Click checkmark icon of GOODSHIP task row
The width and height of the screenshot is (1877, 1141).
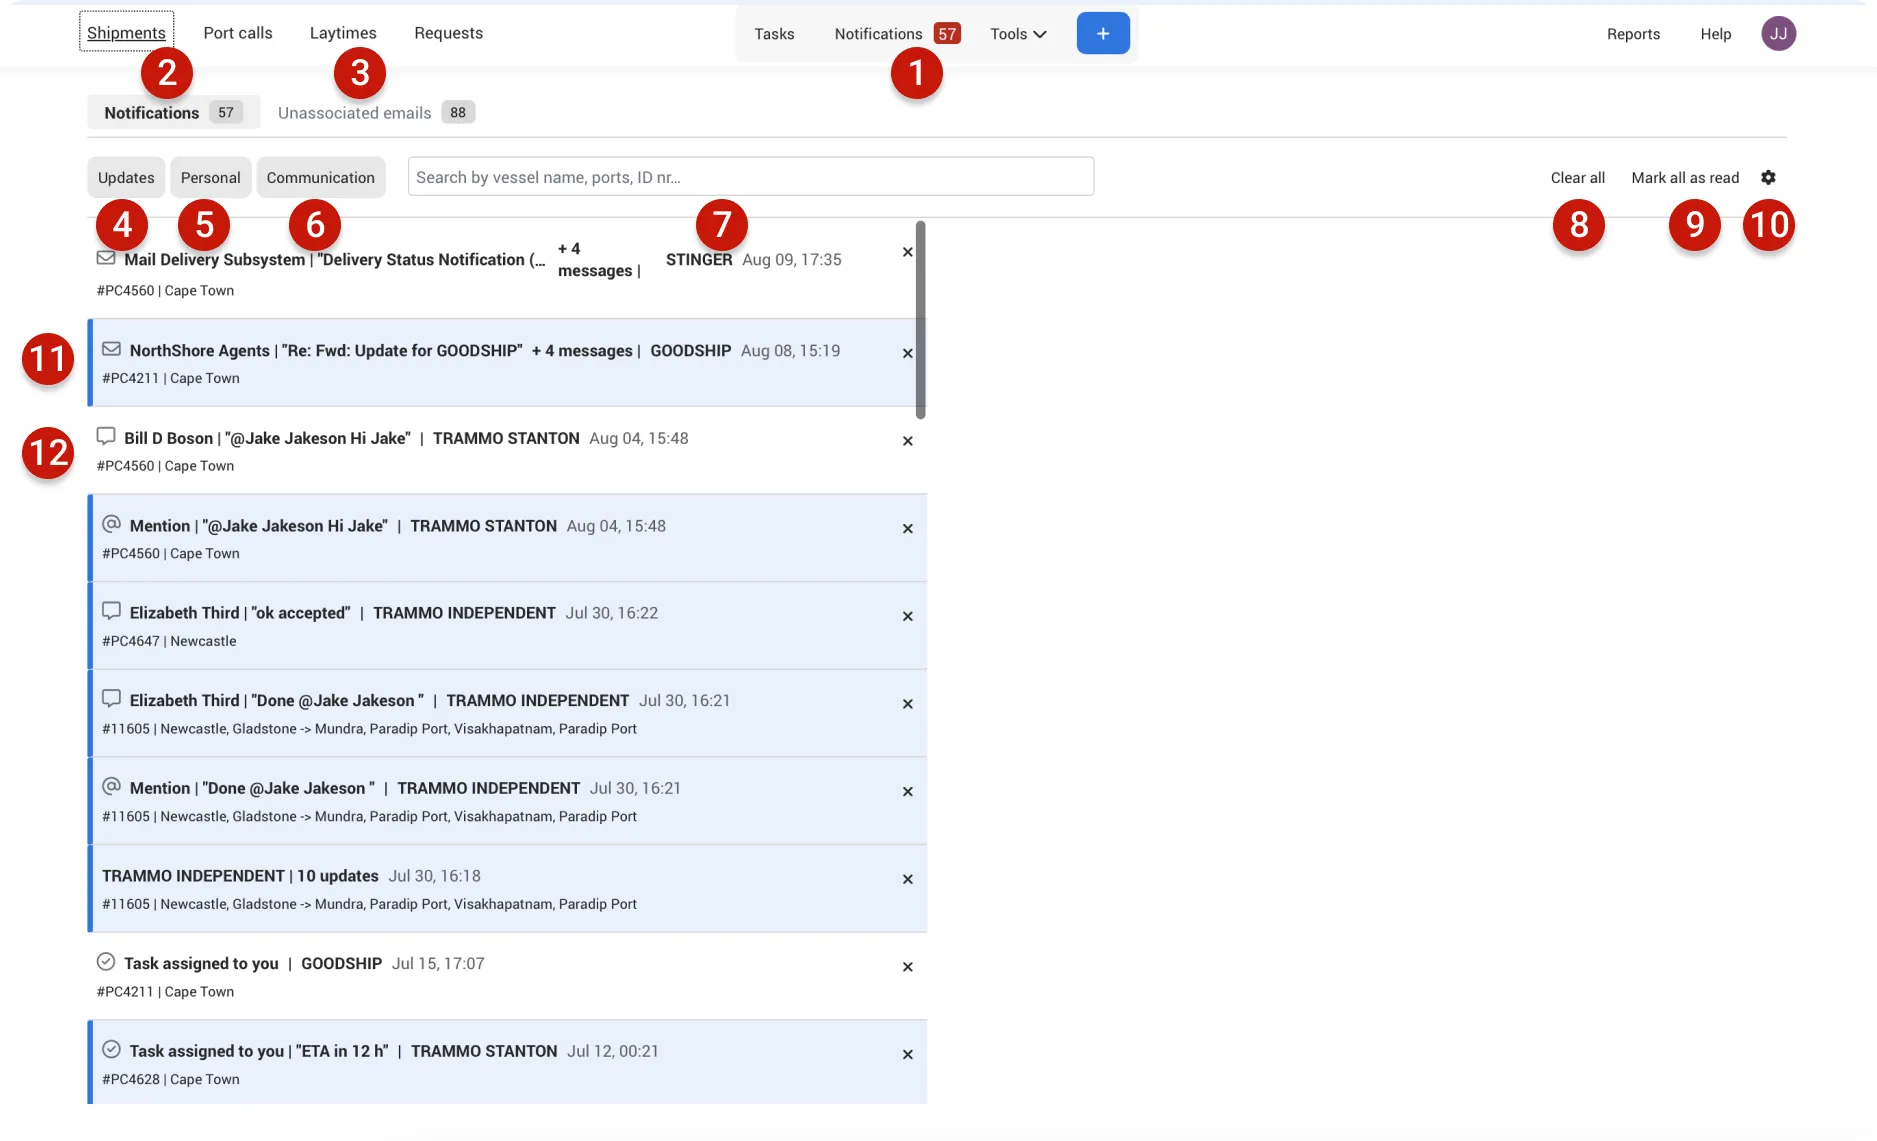pos(106,962)
